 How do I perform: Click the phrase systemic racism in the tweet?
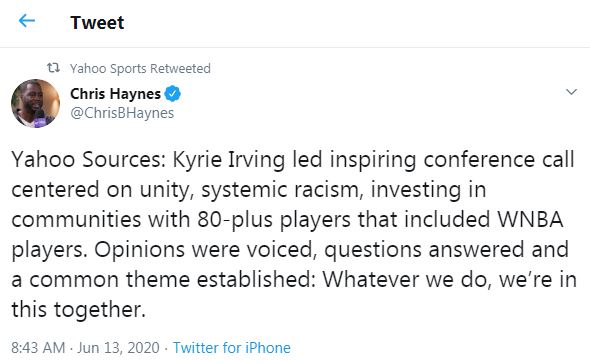283,190
